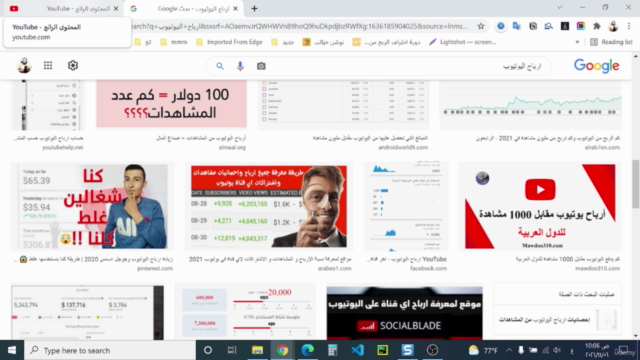Open the taskbar clock and date
The width and height of the screenshot is (640, 360).
pos(597,350)
